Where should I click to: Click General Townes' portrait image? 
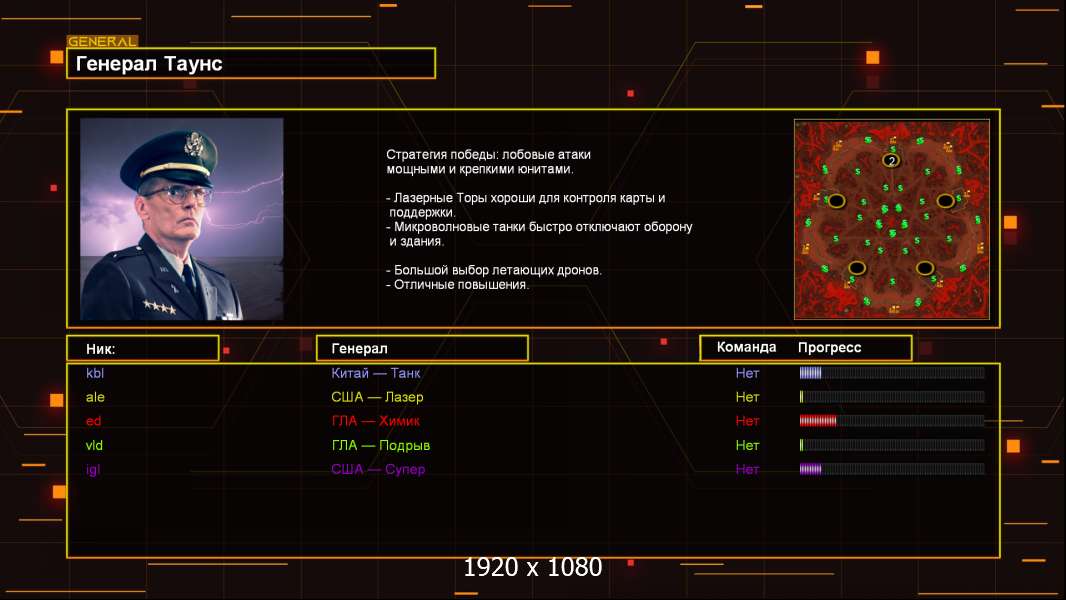(x=181, y=219)
